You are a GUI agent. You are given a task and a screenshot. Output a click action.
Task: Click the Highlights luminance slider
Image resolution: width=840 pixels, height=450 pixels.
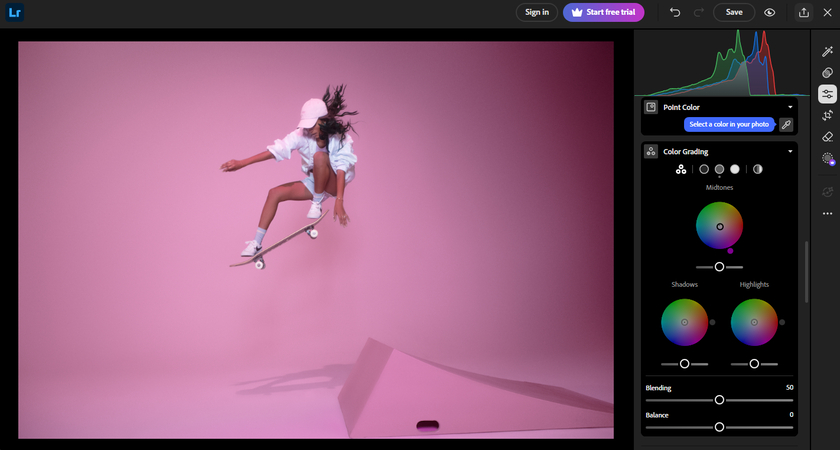(x=754, y=364)
